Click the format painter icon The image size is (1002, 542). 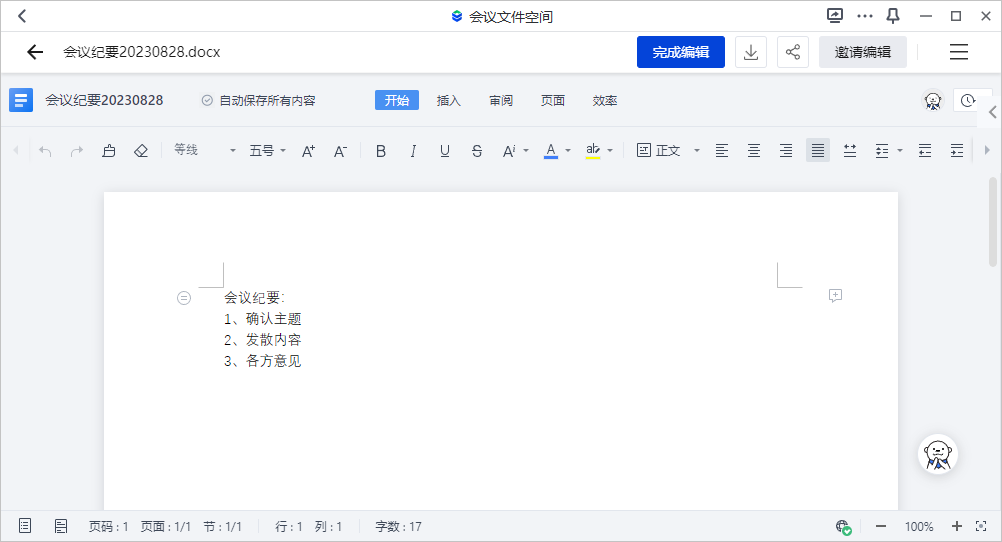click(109, 151)
